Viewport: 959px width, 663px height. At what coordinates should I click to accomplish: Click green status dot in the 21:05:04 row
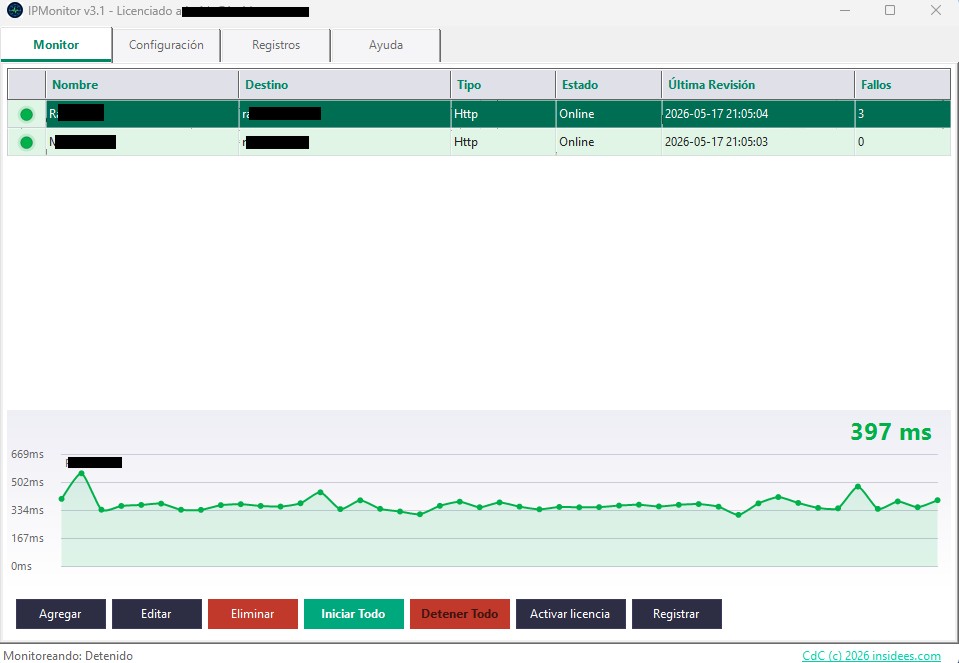click(x=26, y=114)
